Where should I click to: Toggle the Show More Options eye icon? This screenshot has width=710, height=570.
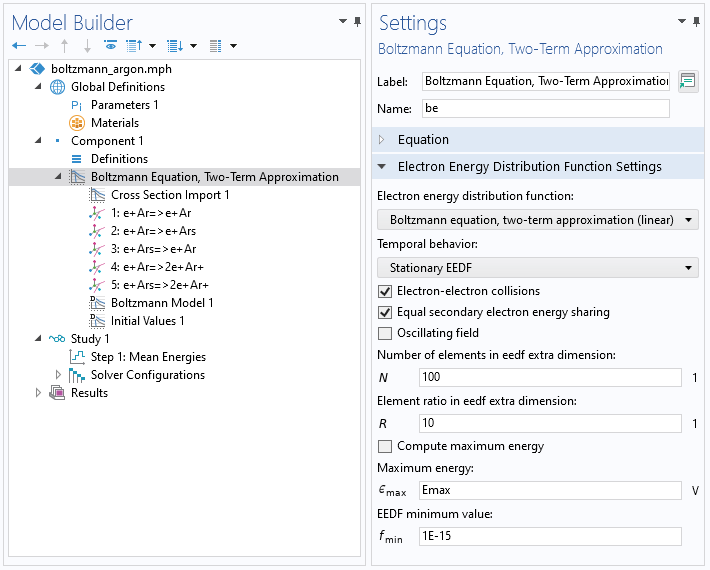pos(110,45)
